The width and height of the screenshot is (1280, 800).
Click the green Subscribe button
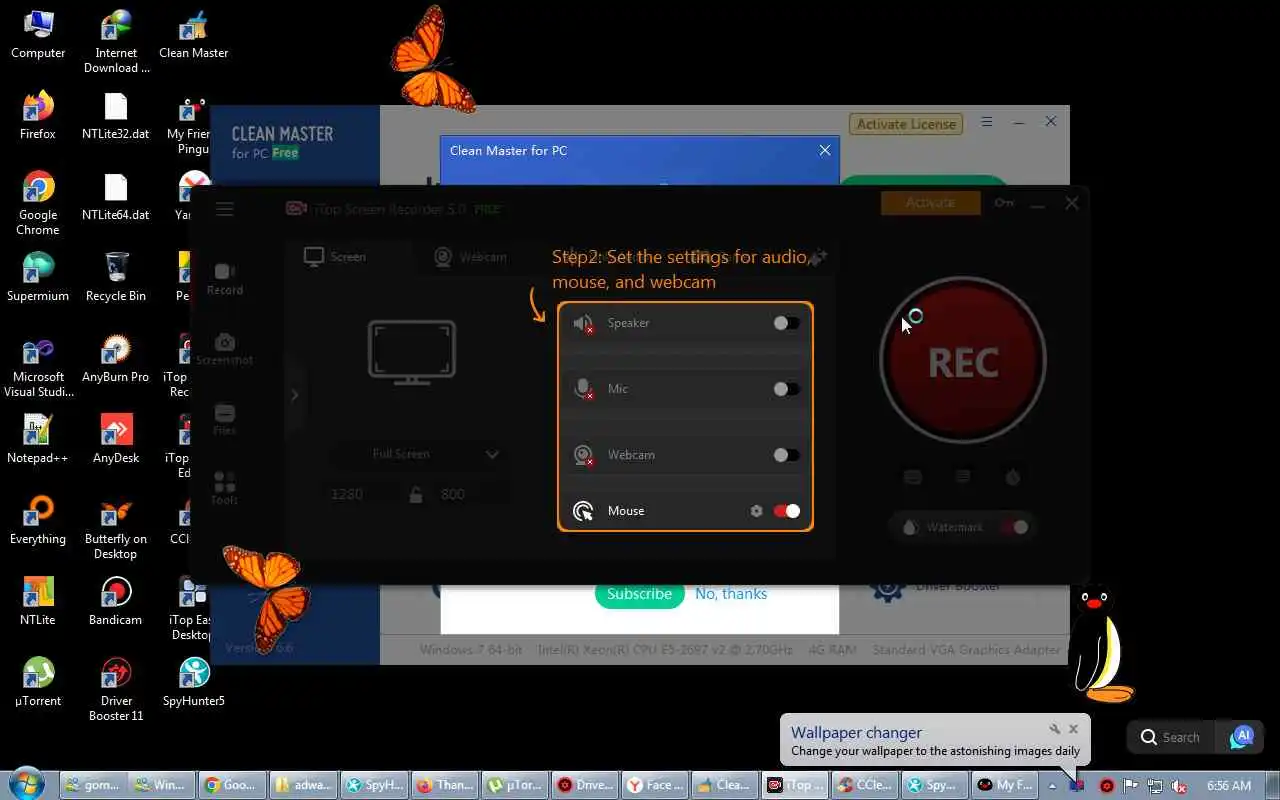[639, 594]
